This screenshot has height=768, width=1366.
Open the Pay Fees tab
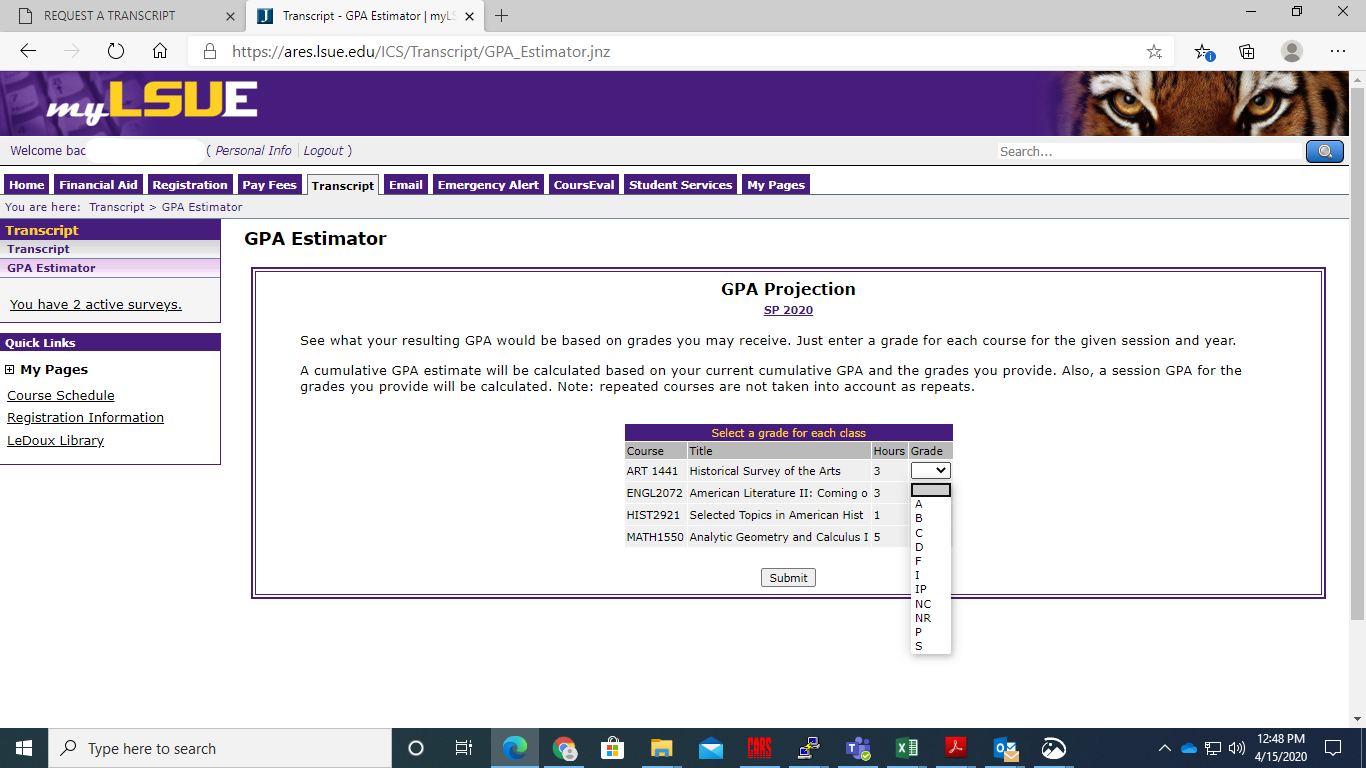(269, 185)
